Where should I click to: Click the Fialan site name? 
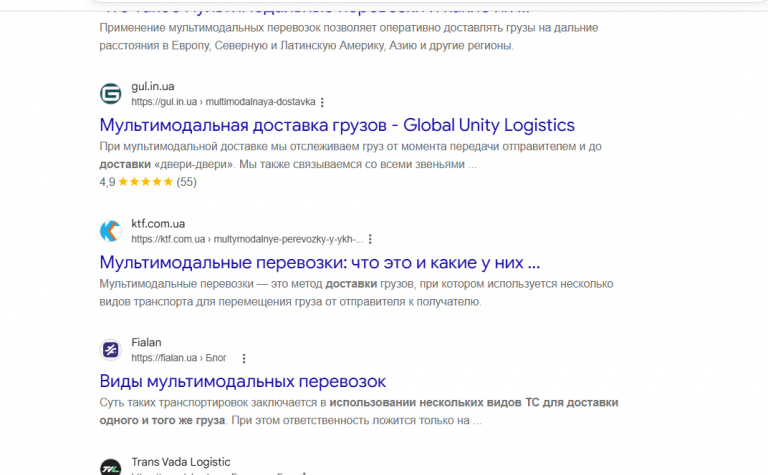pos(146,342)
